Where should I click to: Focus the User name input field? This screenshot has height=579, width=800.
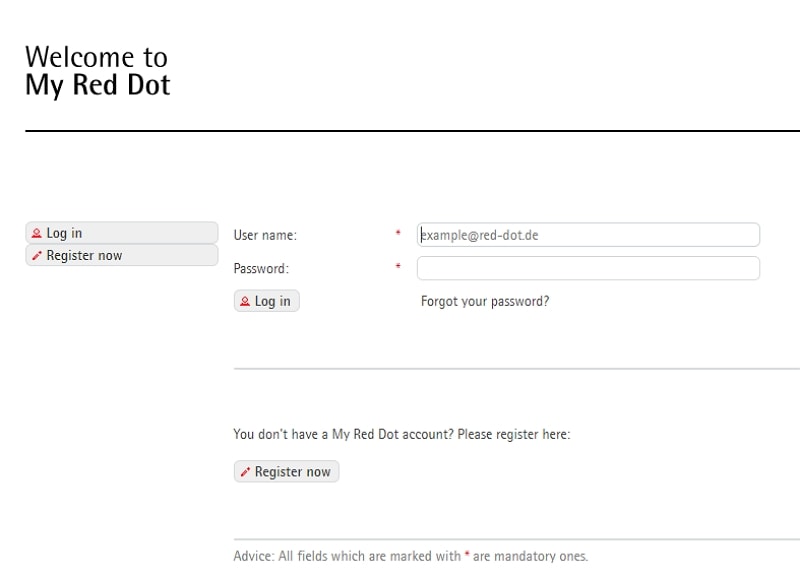(x=588, y=235)
